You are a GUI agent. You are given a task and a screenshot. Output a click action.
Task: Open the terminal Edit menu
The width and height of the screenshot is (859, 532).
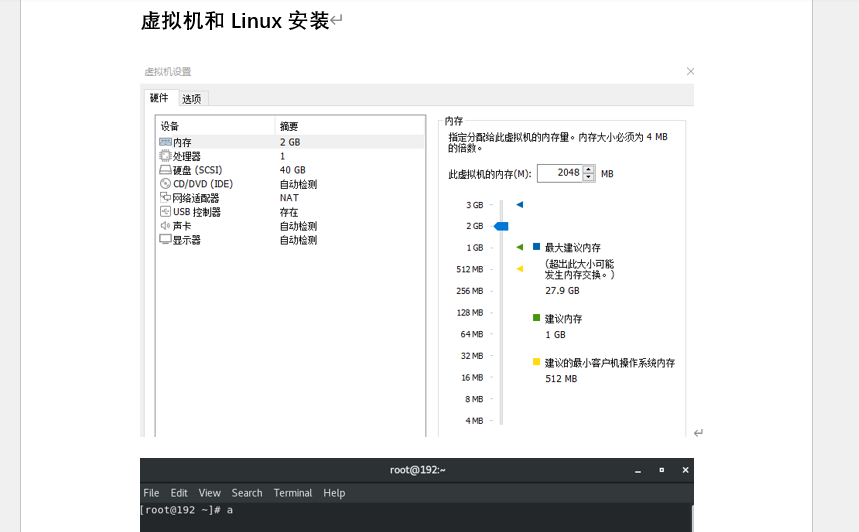click(179, 493)
